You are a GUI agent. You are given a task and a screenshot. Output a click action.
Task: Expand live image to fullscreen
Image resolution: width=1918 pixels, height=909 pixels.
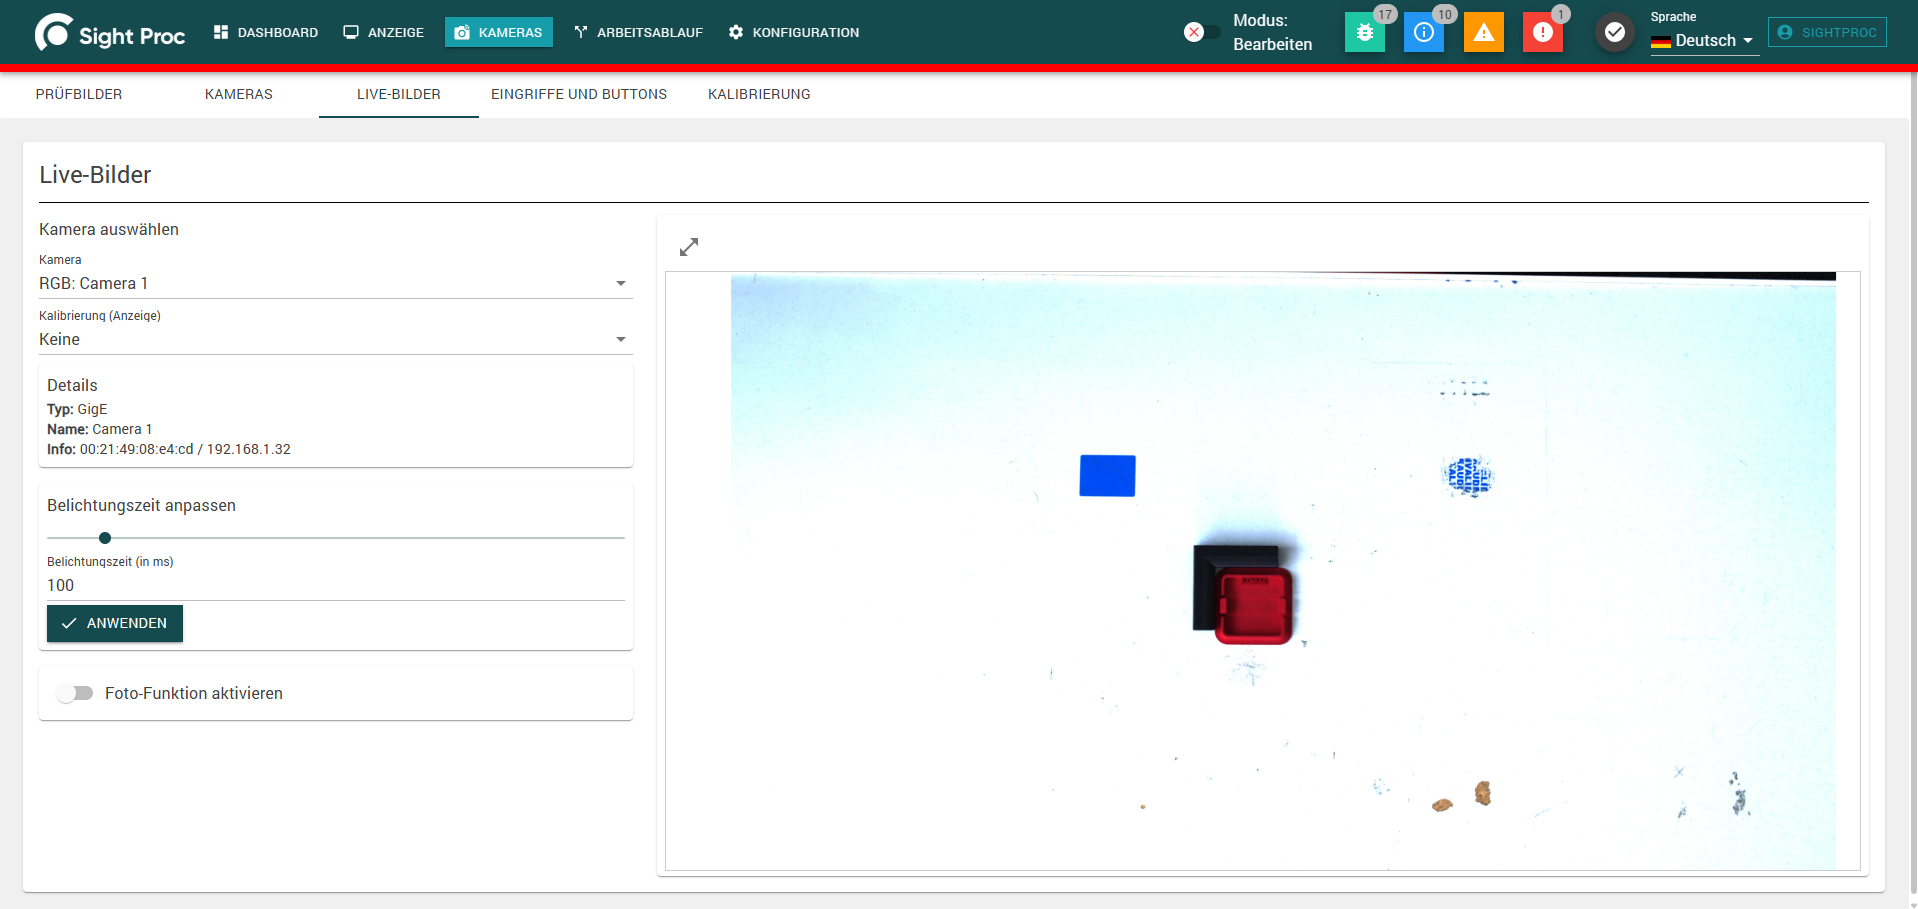tap(689, 247)
